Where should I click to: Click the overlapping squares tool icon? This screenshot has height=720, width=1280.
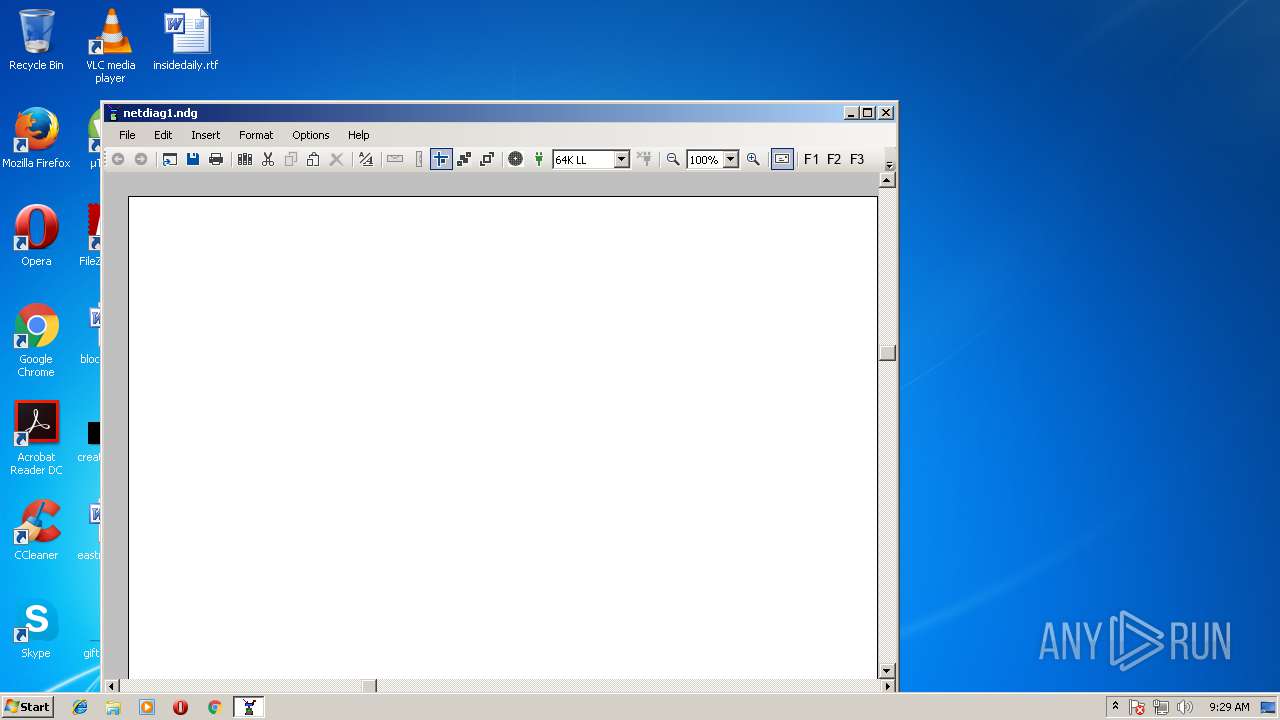(487, 159)
